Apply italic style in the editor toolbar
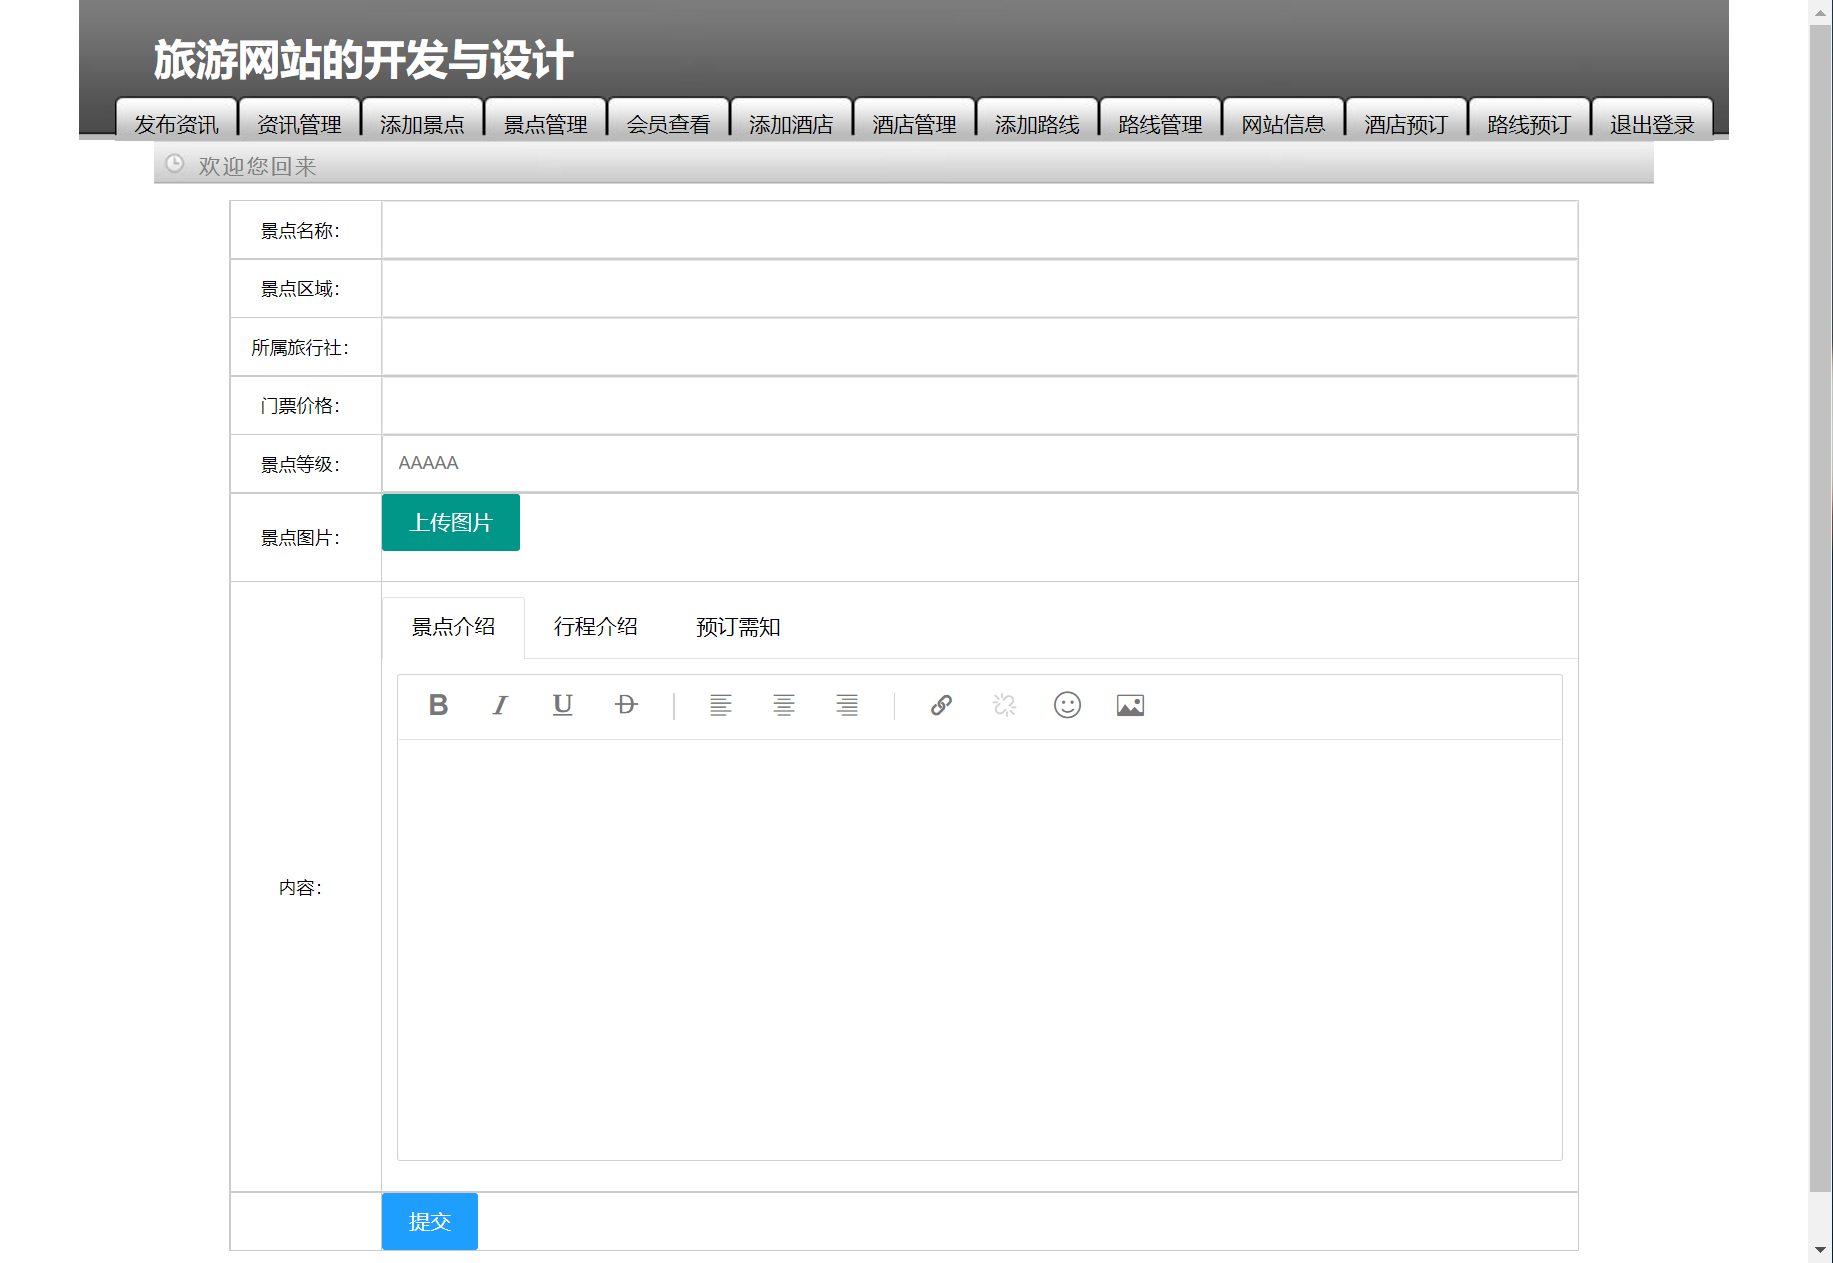Image resolution: width=1833 pixels, height=1263 pixels. point(500,705)
